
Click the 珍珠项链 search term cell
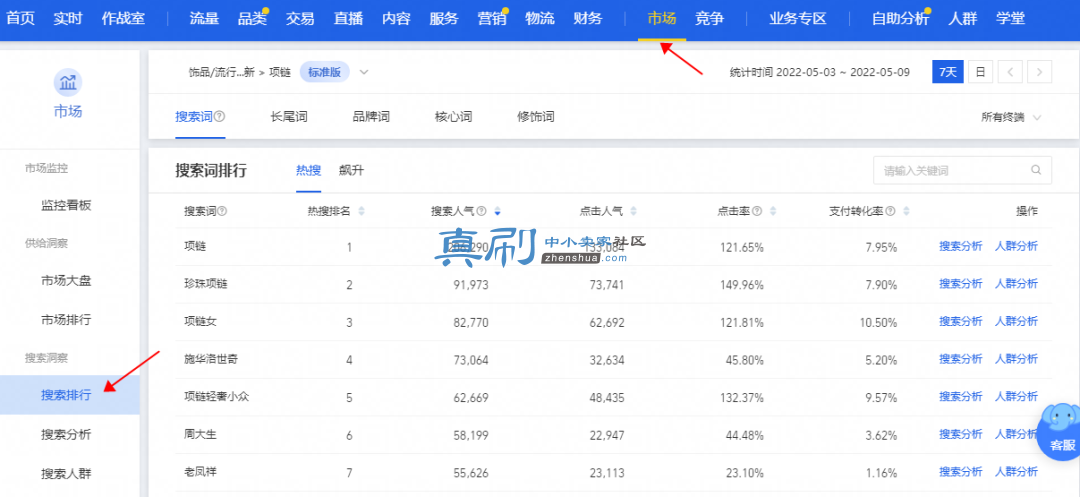(x=205, y=284)
